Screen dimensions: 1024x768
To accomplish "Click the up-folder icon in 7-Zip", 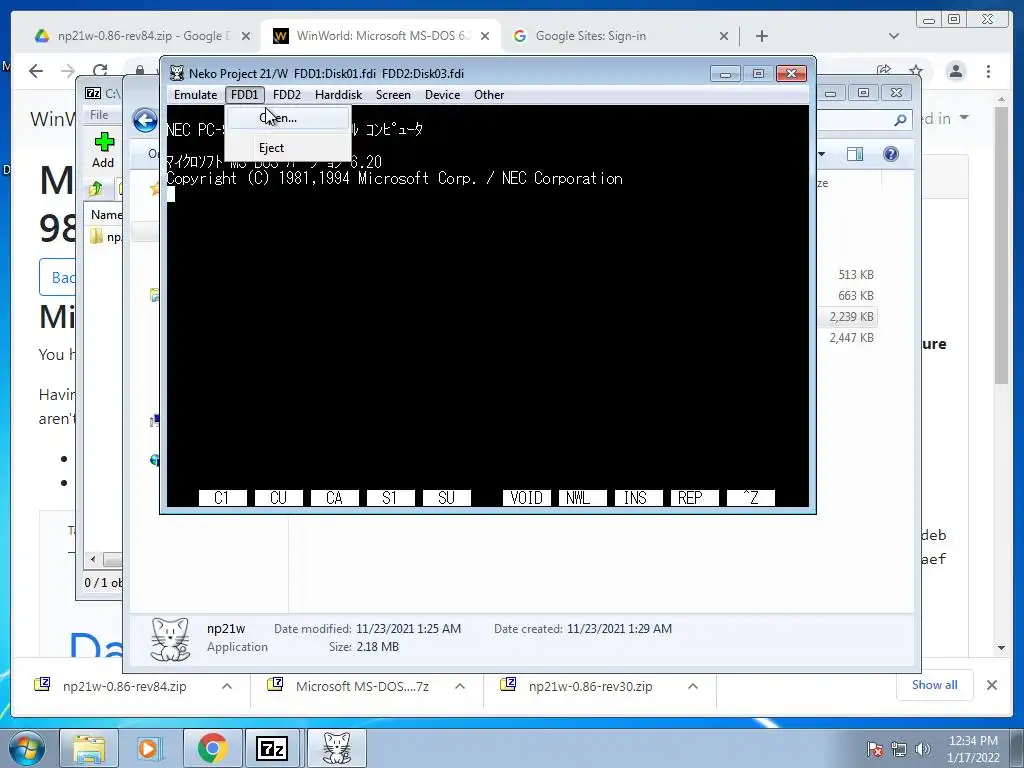I will point(96,189).
